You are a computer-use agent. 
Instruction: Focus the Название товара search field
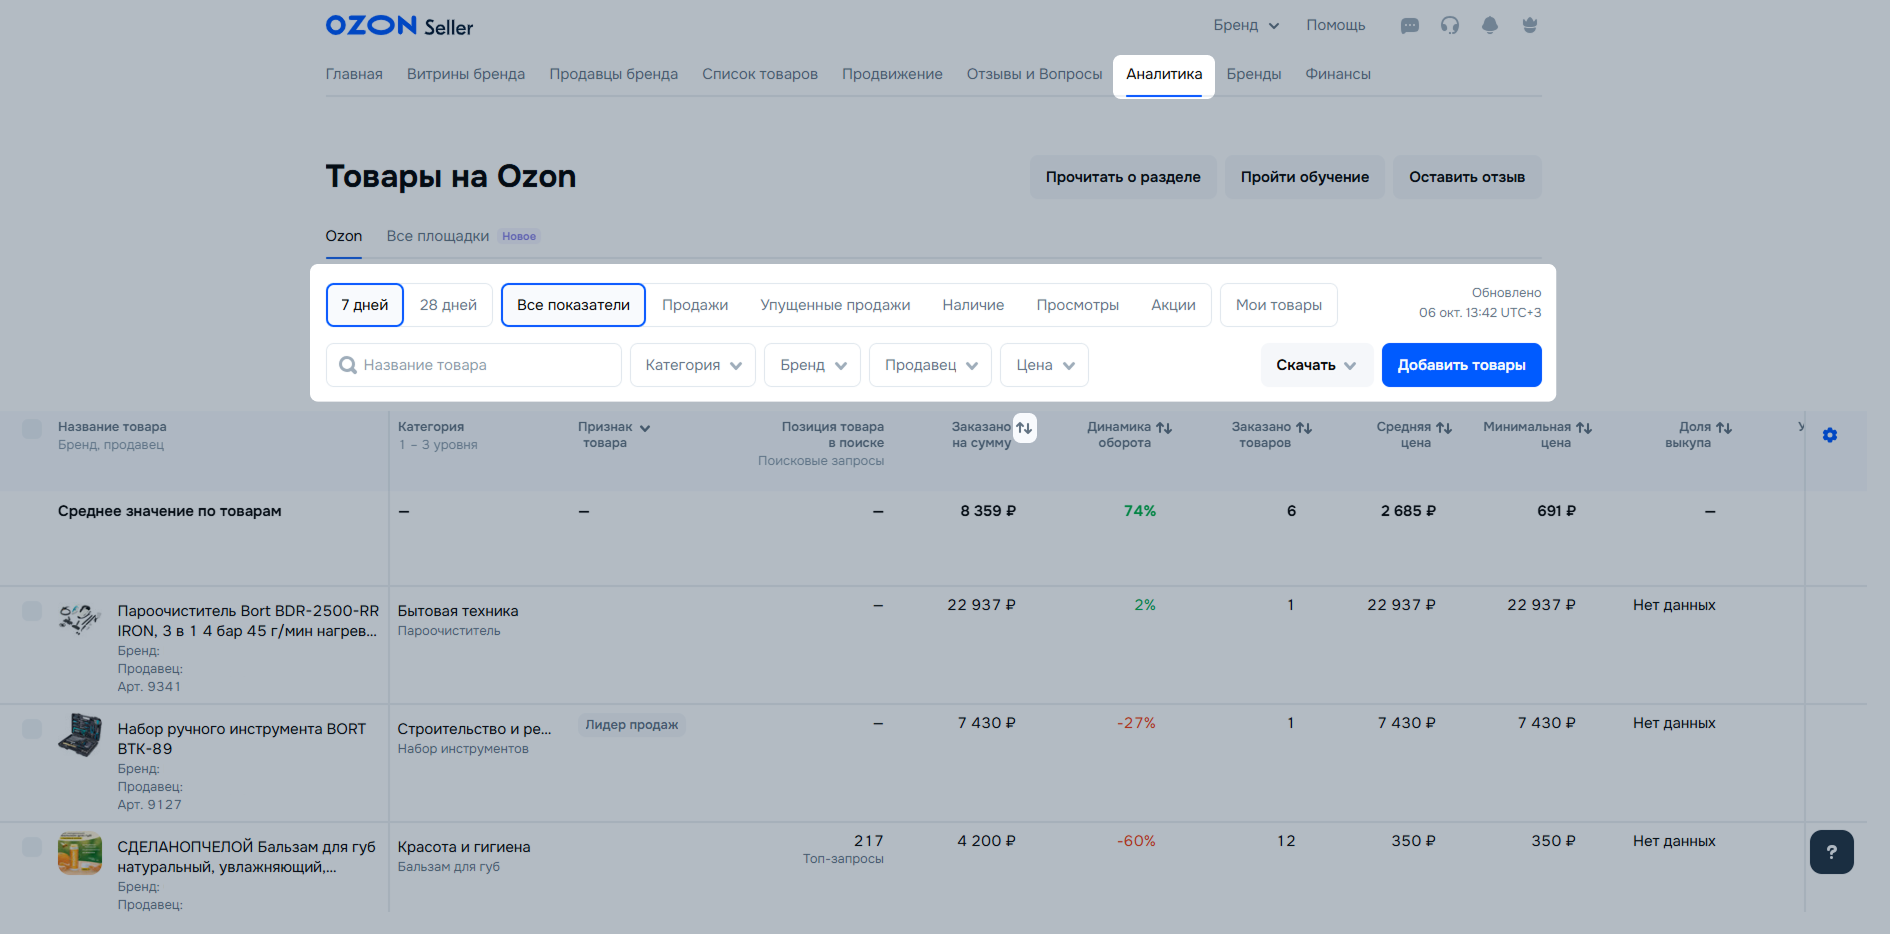(474, 365)
